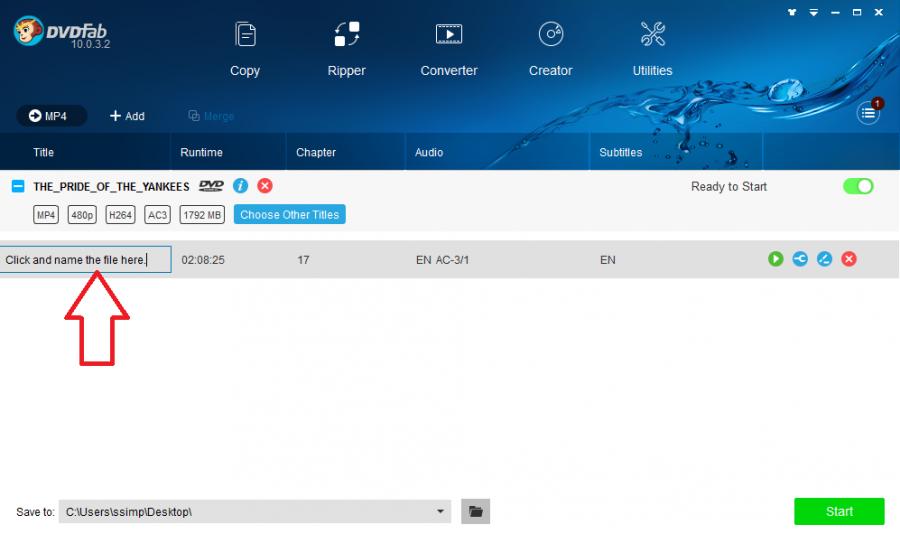Click the Subtitles column header
The image size is (900, 534).
coord(620,152)
